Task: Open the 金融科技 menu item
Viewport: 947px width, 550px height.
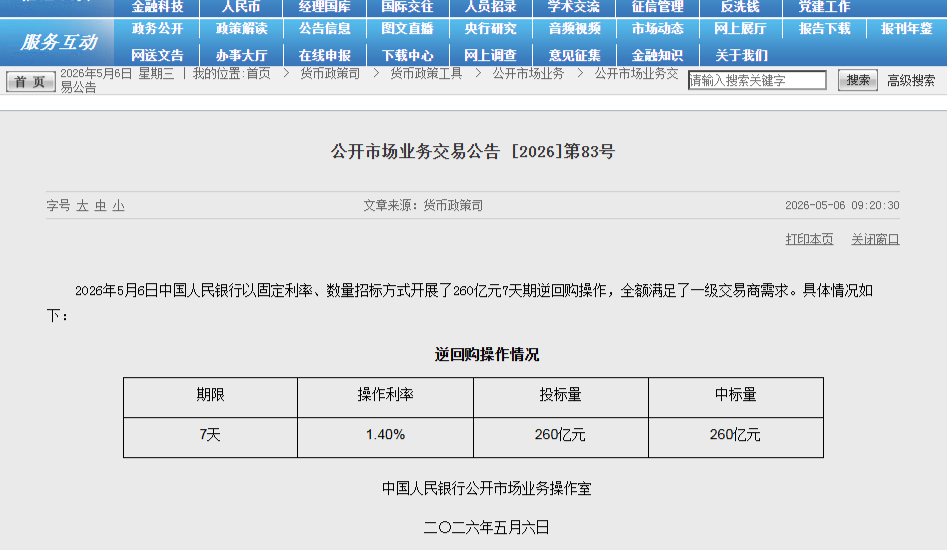Action: 157,7
